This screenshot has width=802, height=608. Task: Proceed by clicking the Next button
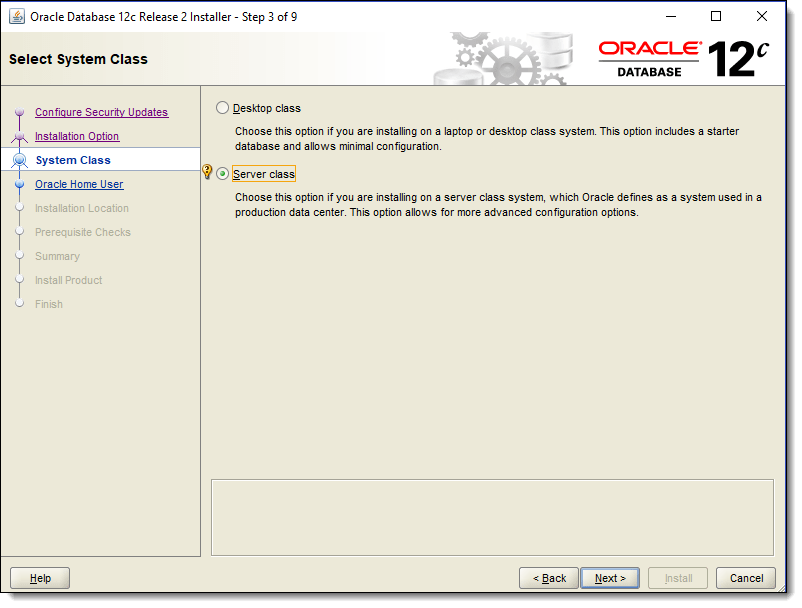[610, 578]
